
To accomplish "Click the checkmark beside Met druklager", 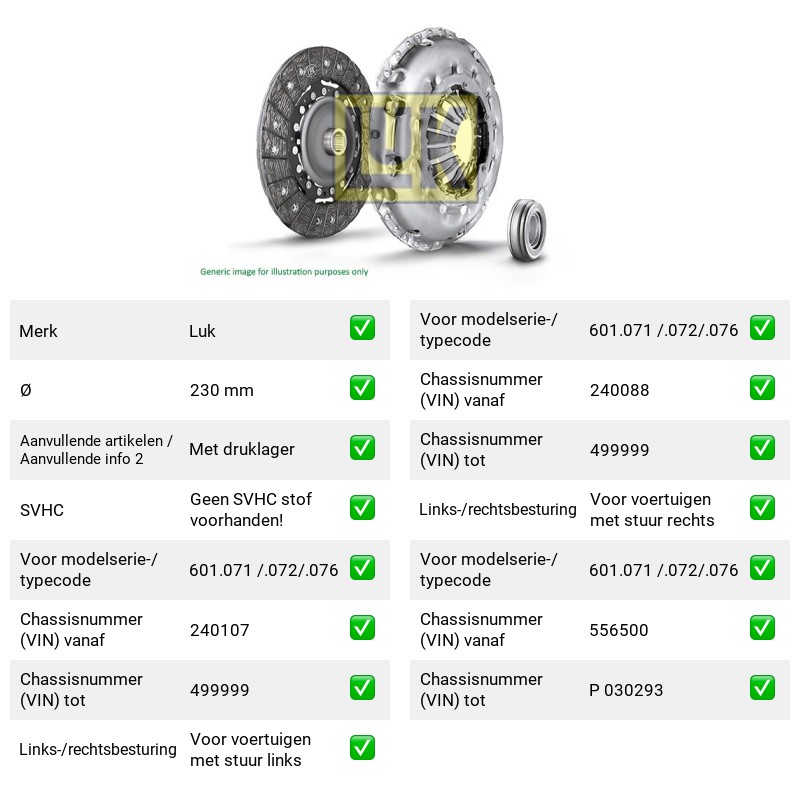I will tap(362, 447).
